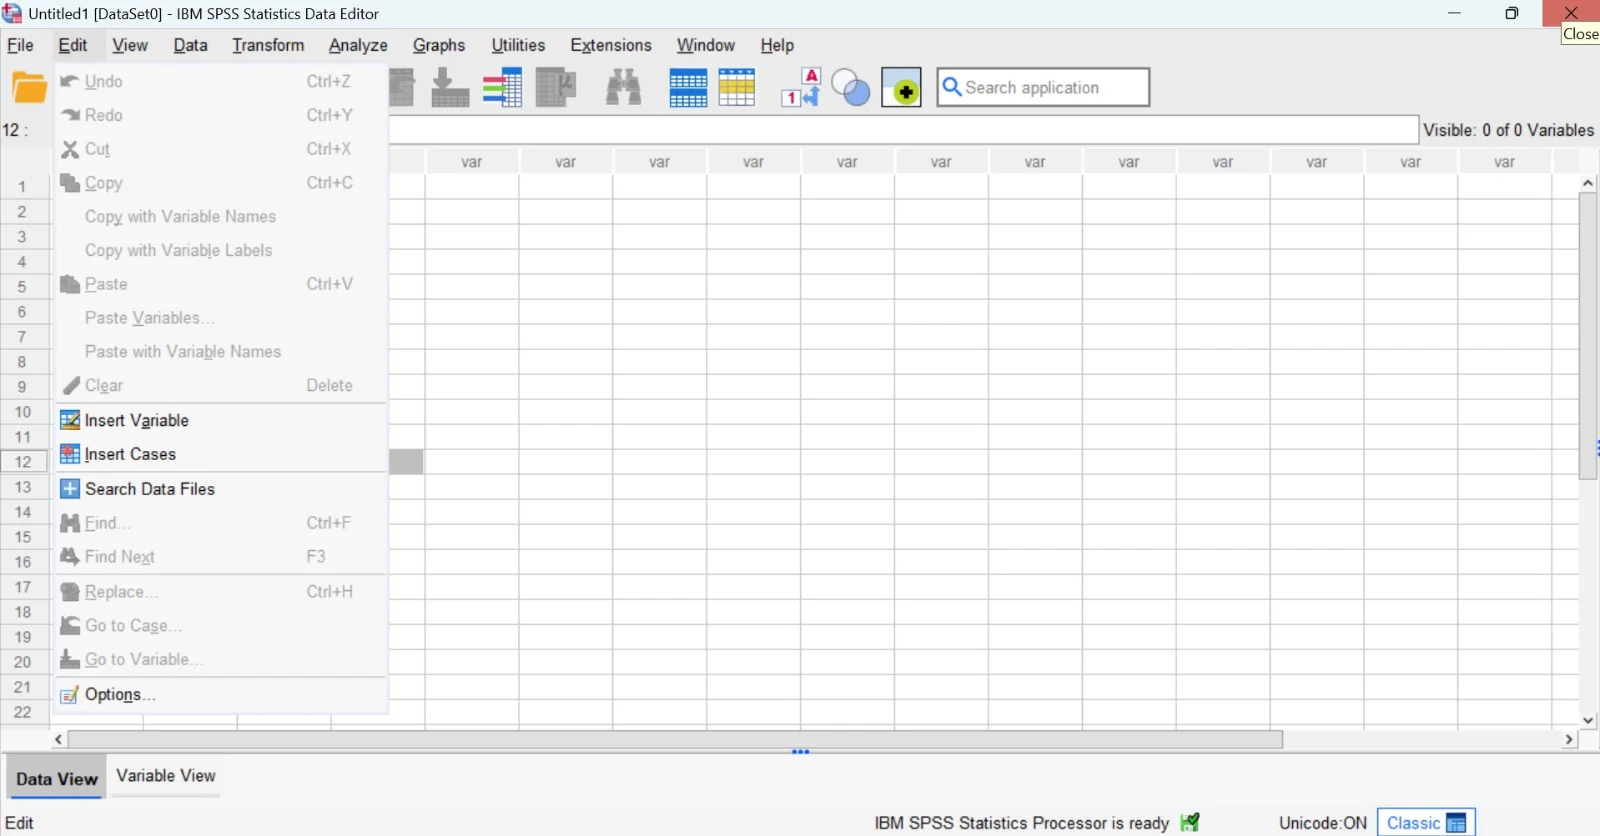Click the cell editor bar above grid
1600x836 pixels.
click(904, 130)
